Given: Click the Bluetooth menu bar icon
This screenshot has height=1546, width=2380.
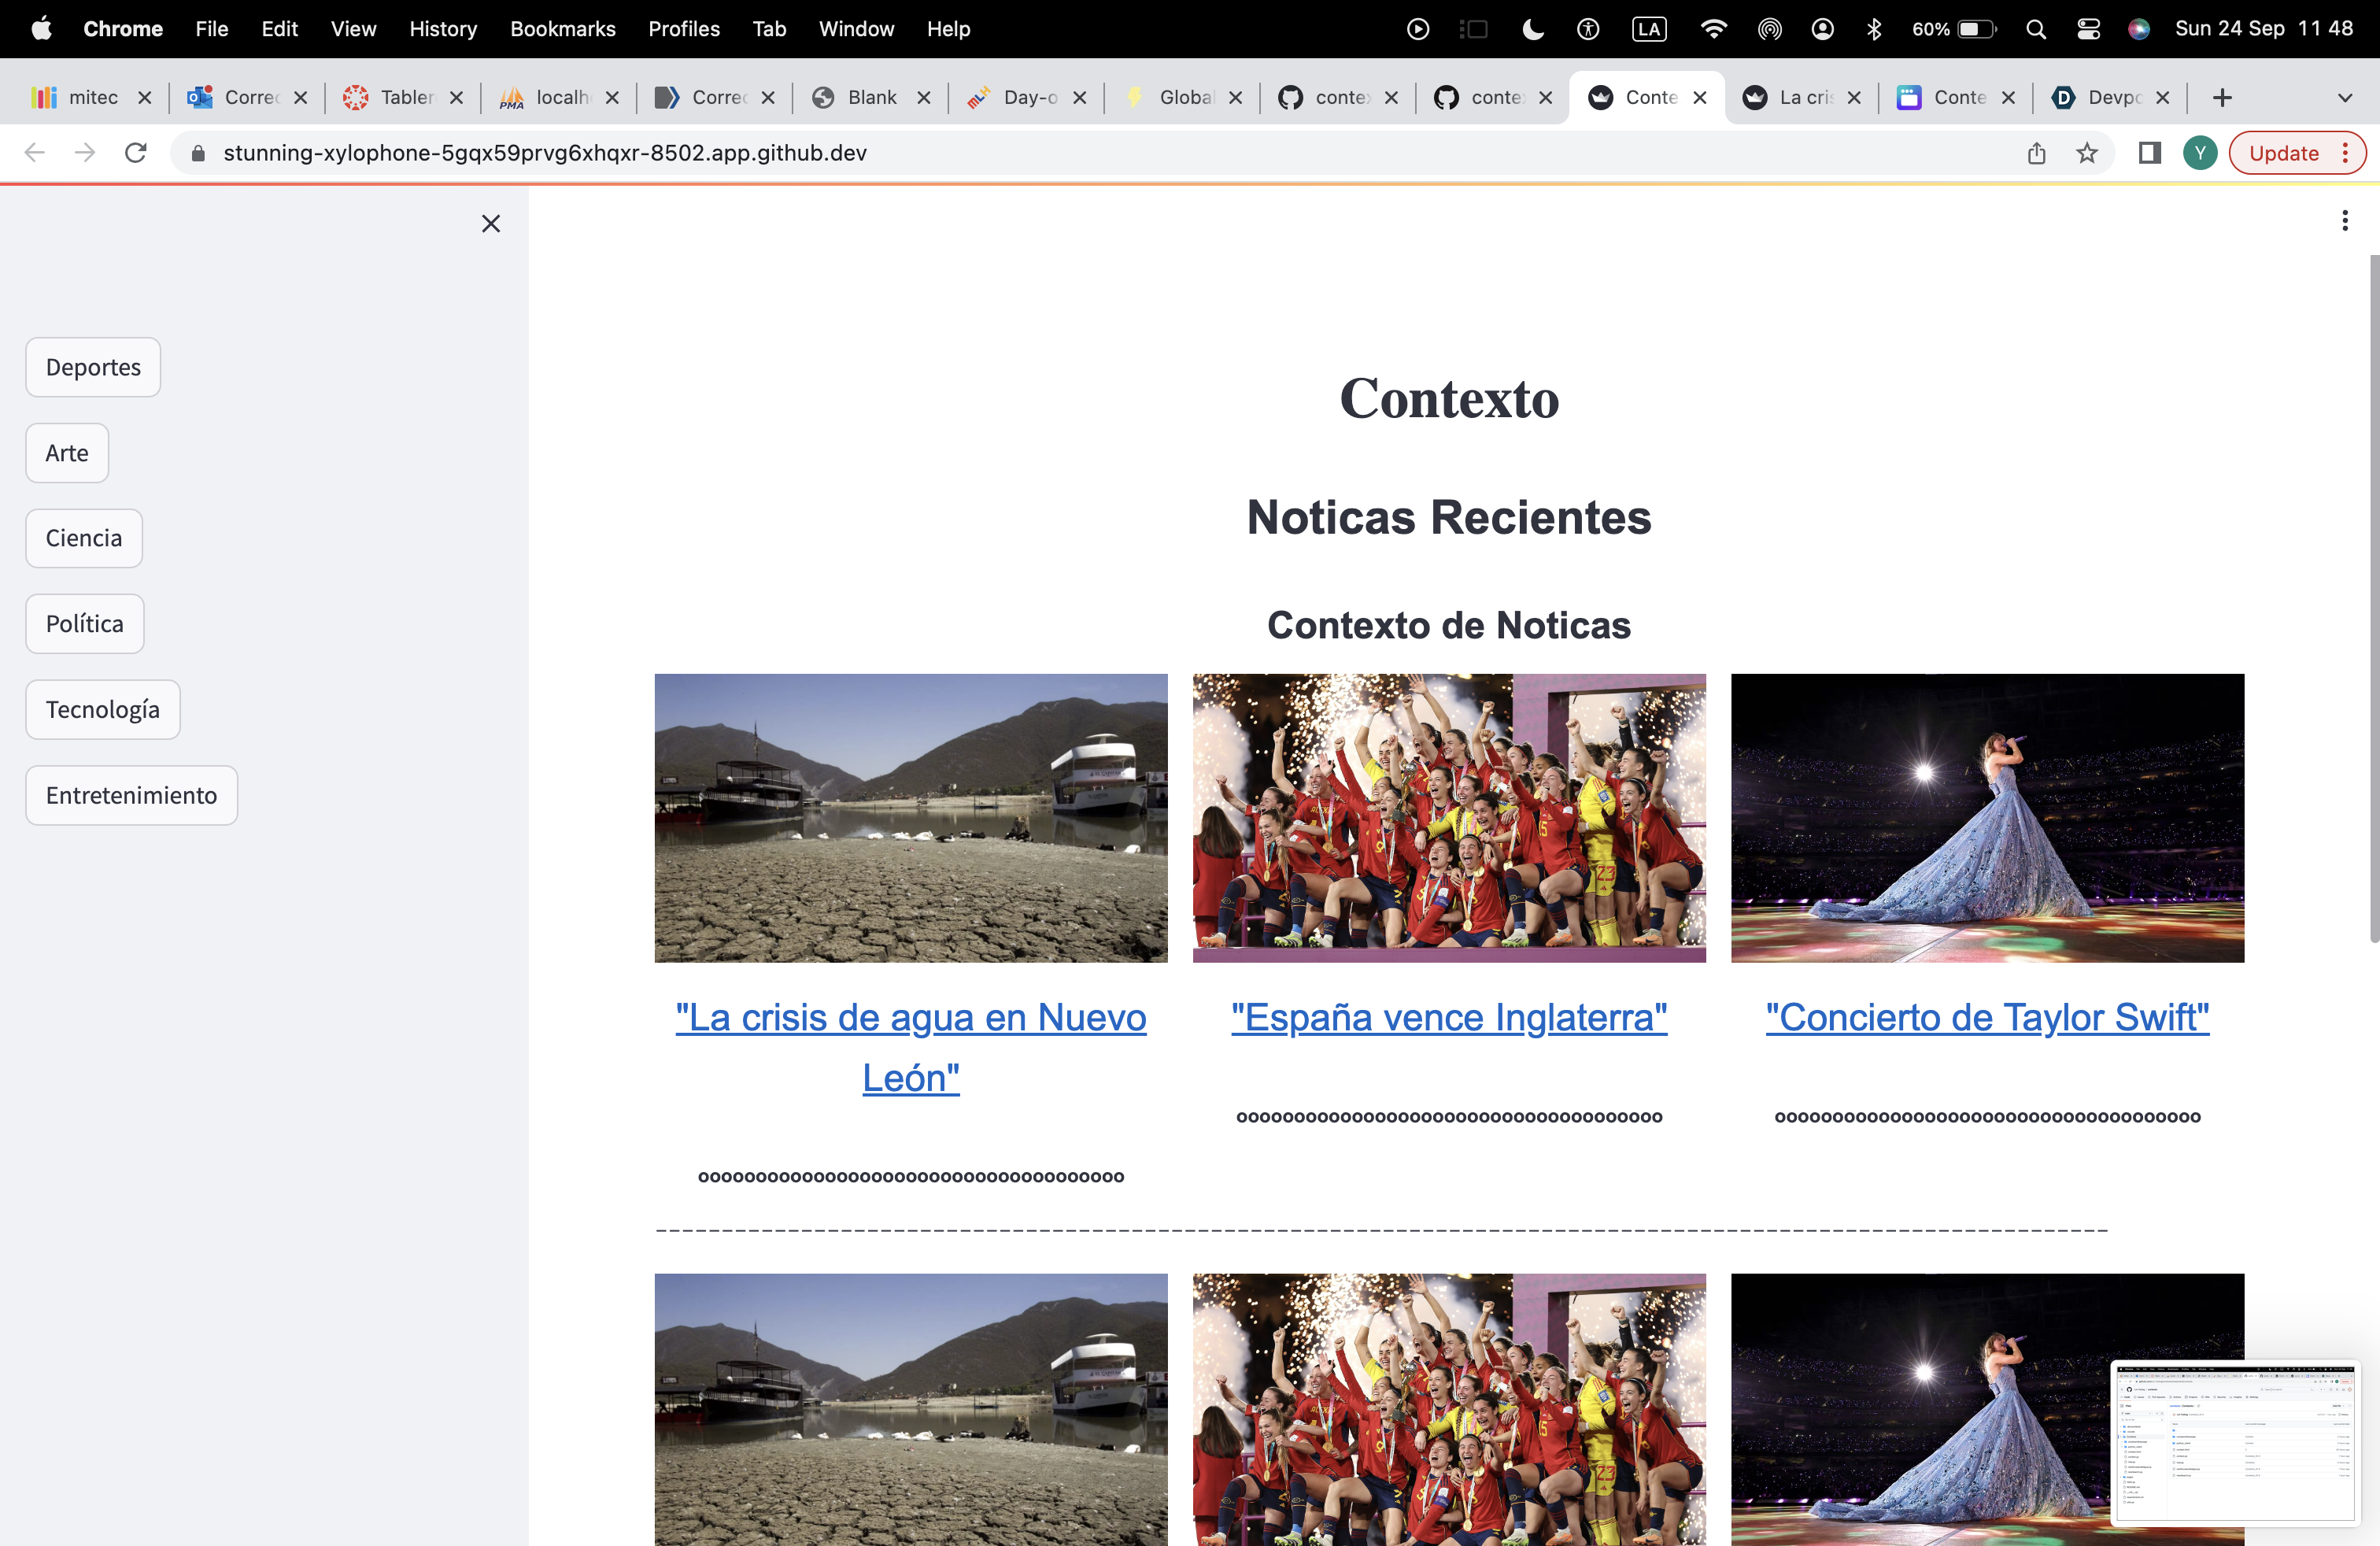Looking at the screenshot, I should (x=1873, y=29).
